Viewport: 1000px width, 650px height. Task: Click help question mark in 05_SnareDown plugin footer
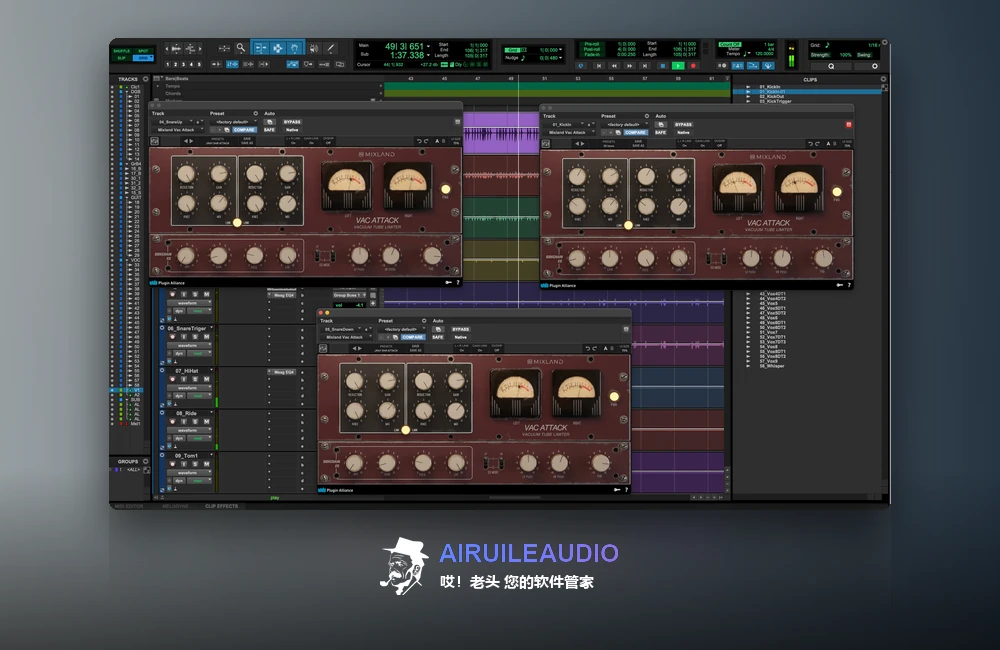(x=626, y=490)
